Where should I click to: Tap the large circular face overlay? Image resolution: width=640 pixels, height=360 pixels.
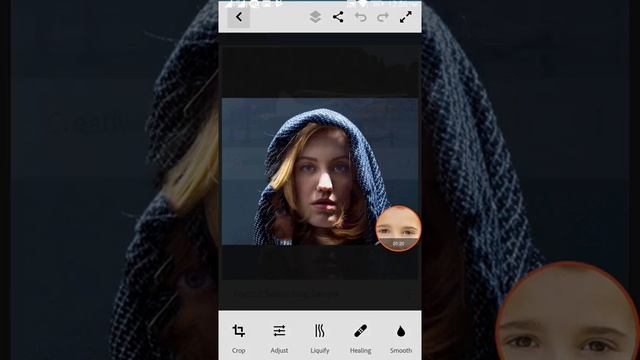[568, 312]
